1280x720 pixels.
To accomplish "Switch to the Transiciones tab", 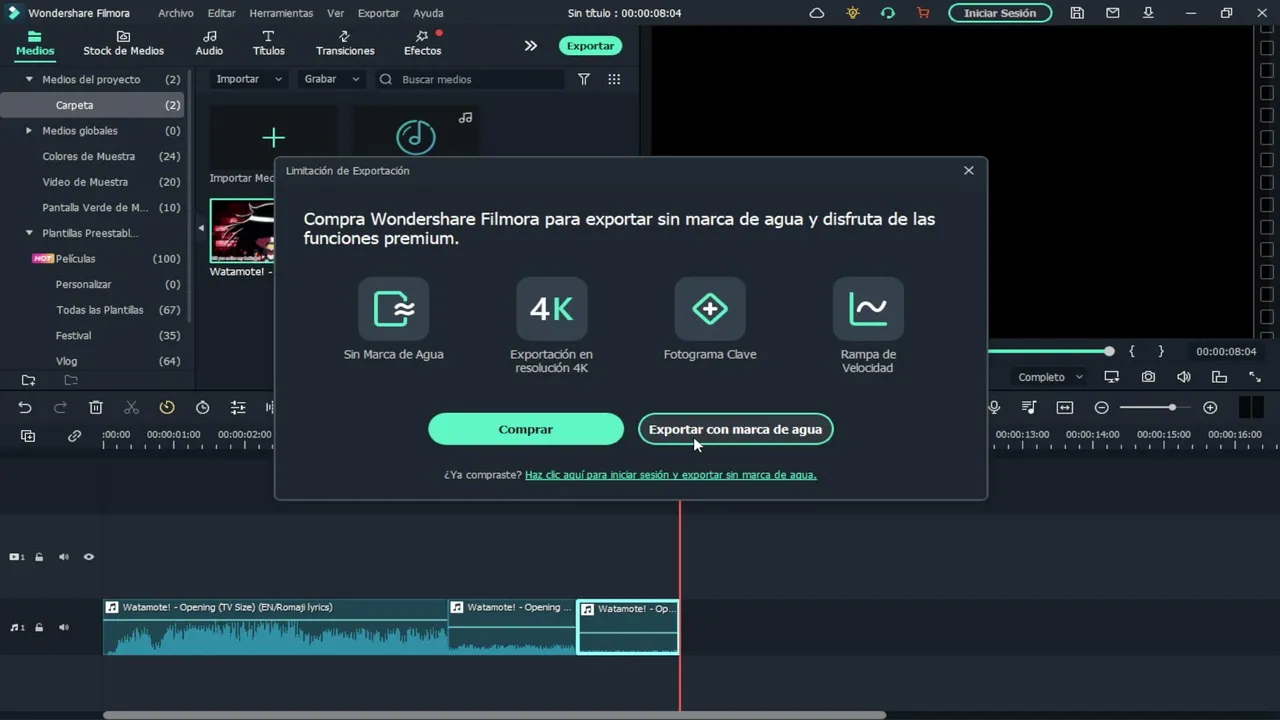I will click(345, 43).
